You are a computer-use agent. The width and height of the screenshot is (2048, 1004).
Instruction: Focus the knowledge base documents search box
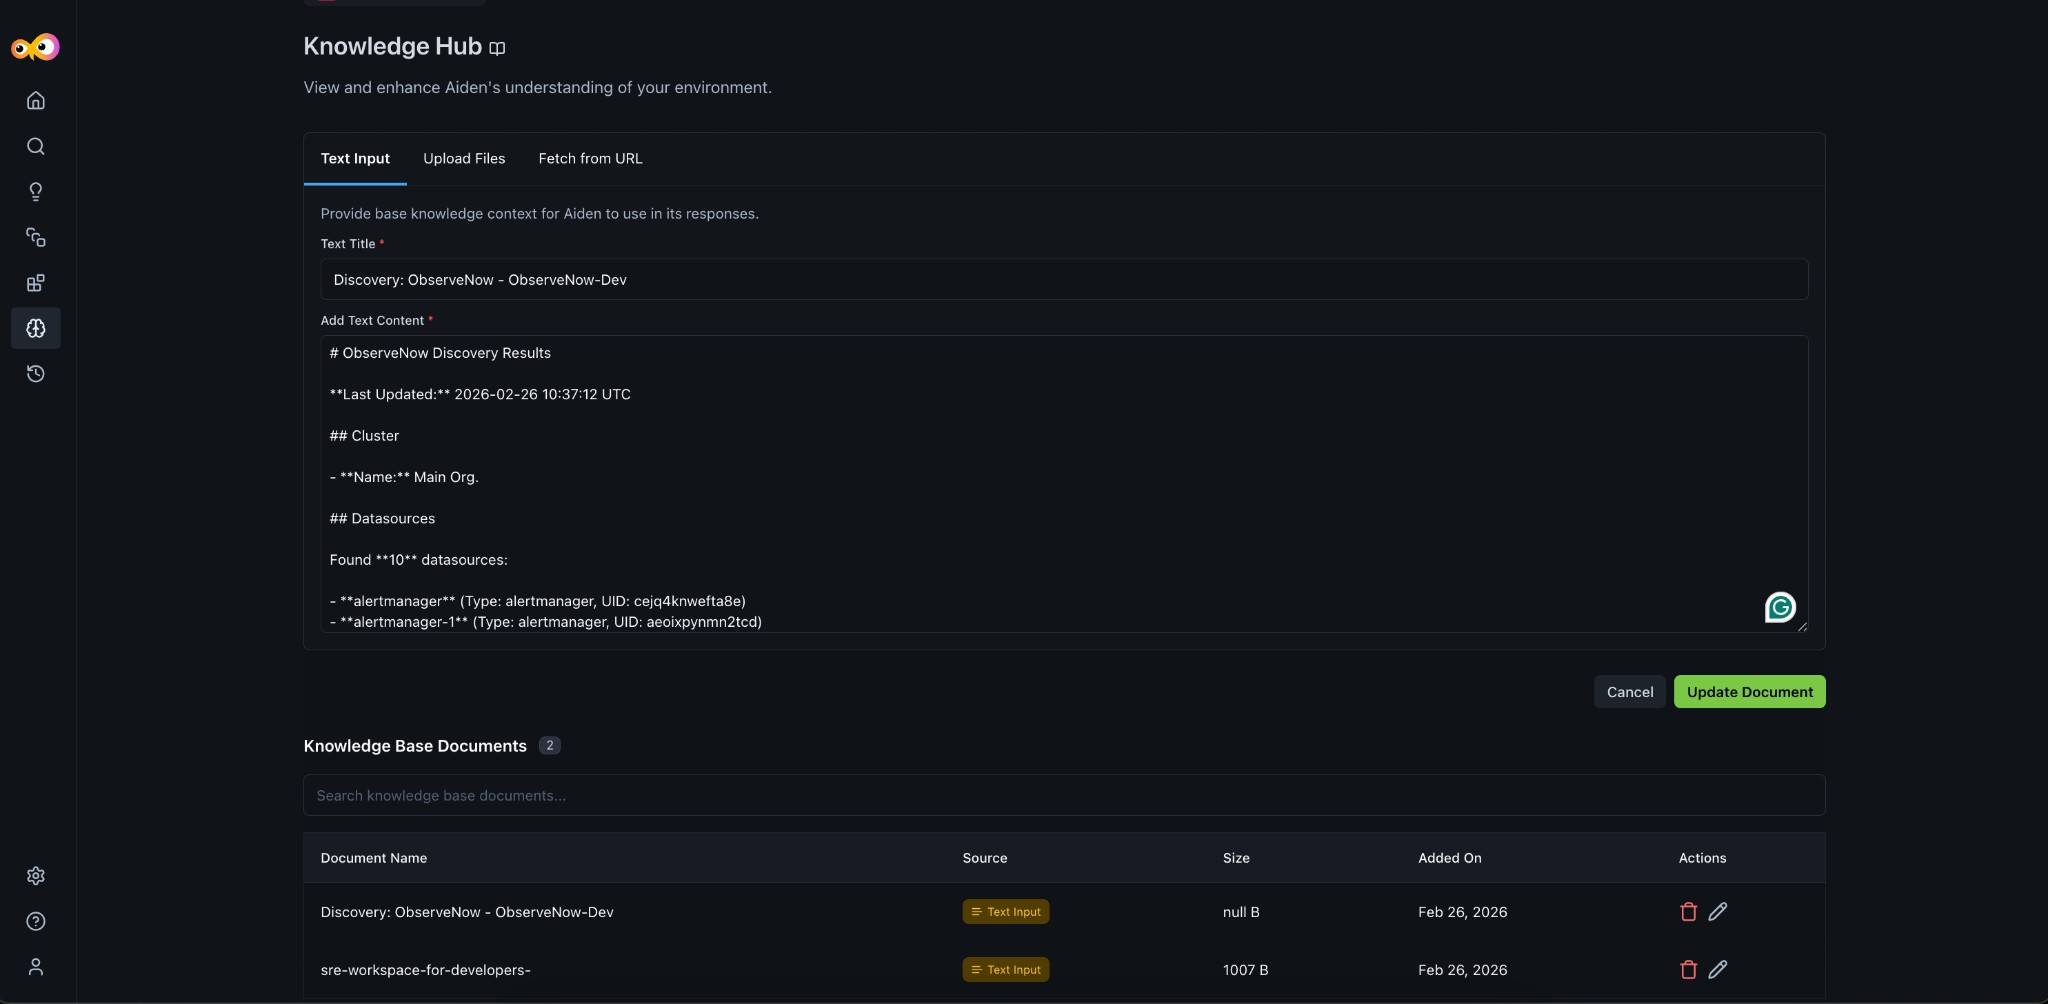click(1064, 796)
